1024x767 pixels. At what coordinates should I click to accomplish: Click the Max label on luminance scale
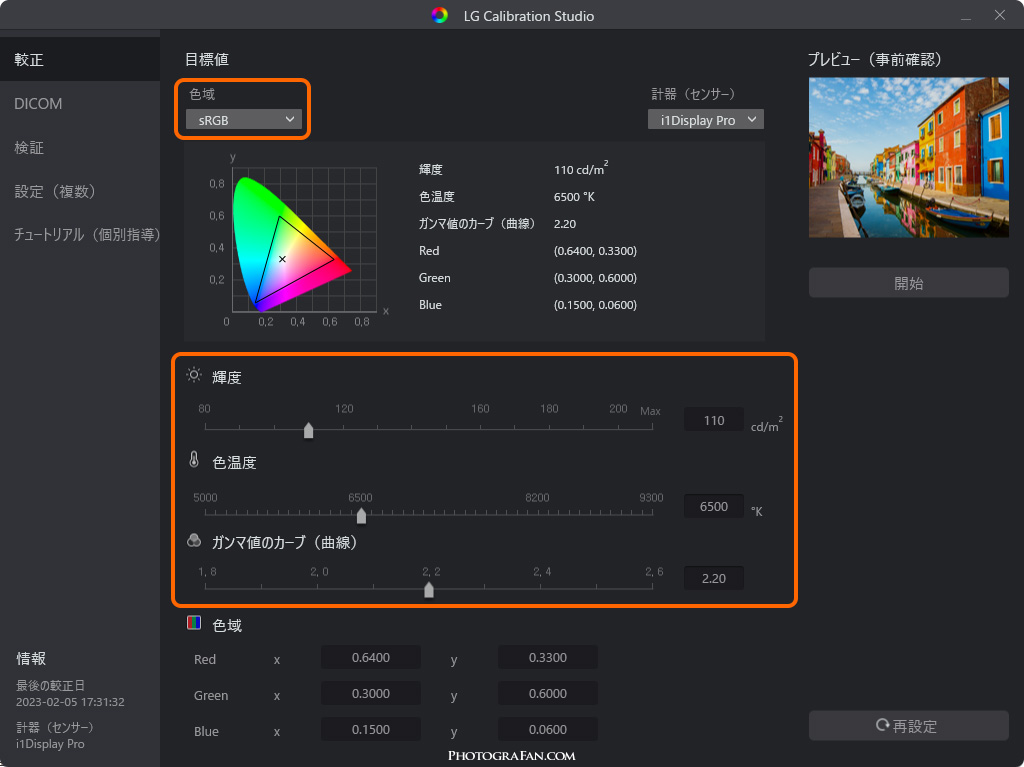pos(650,411)
